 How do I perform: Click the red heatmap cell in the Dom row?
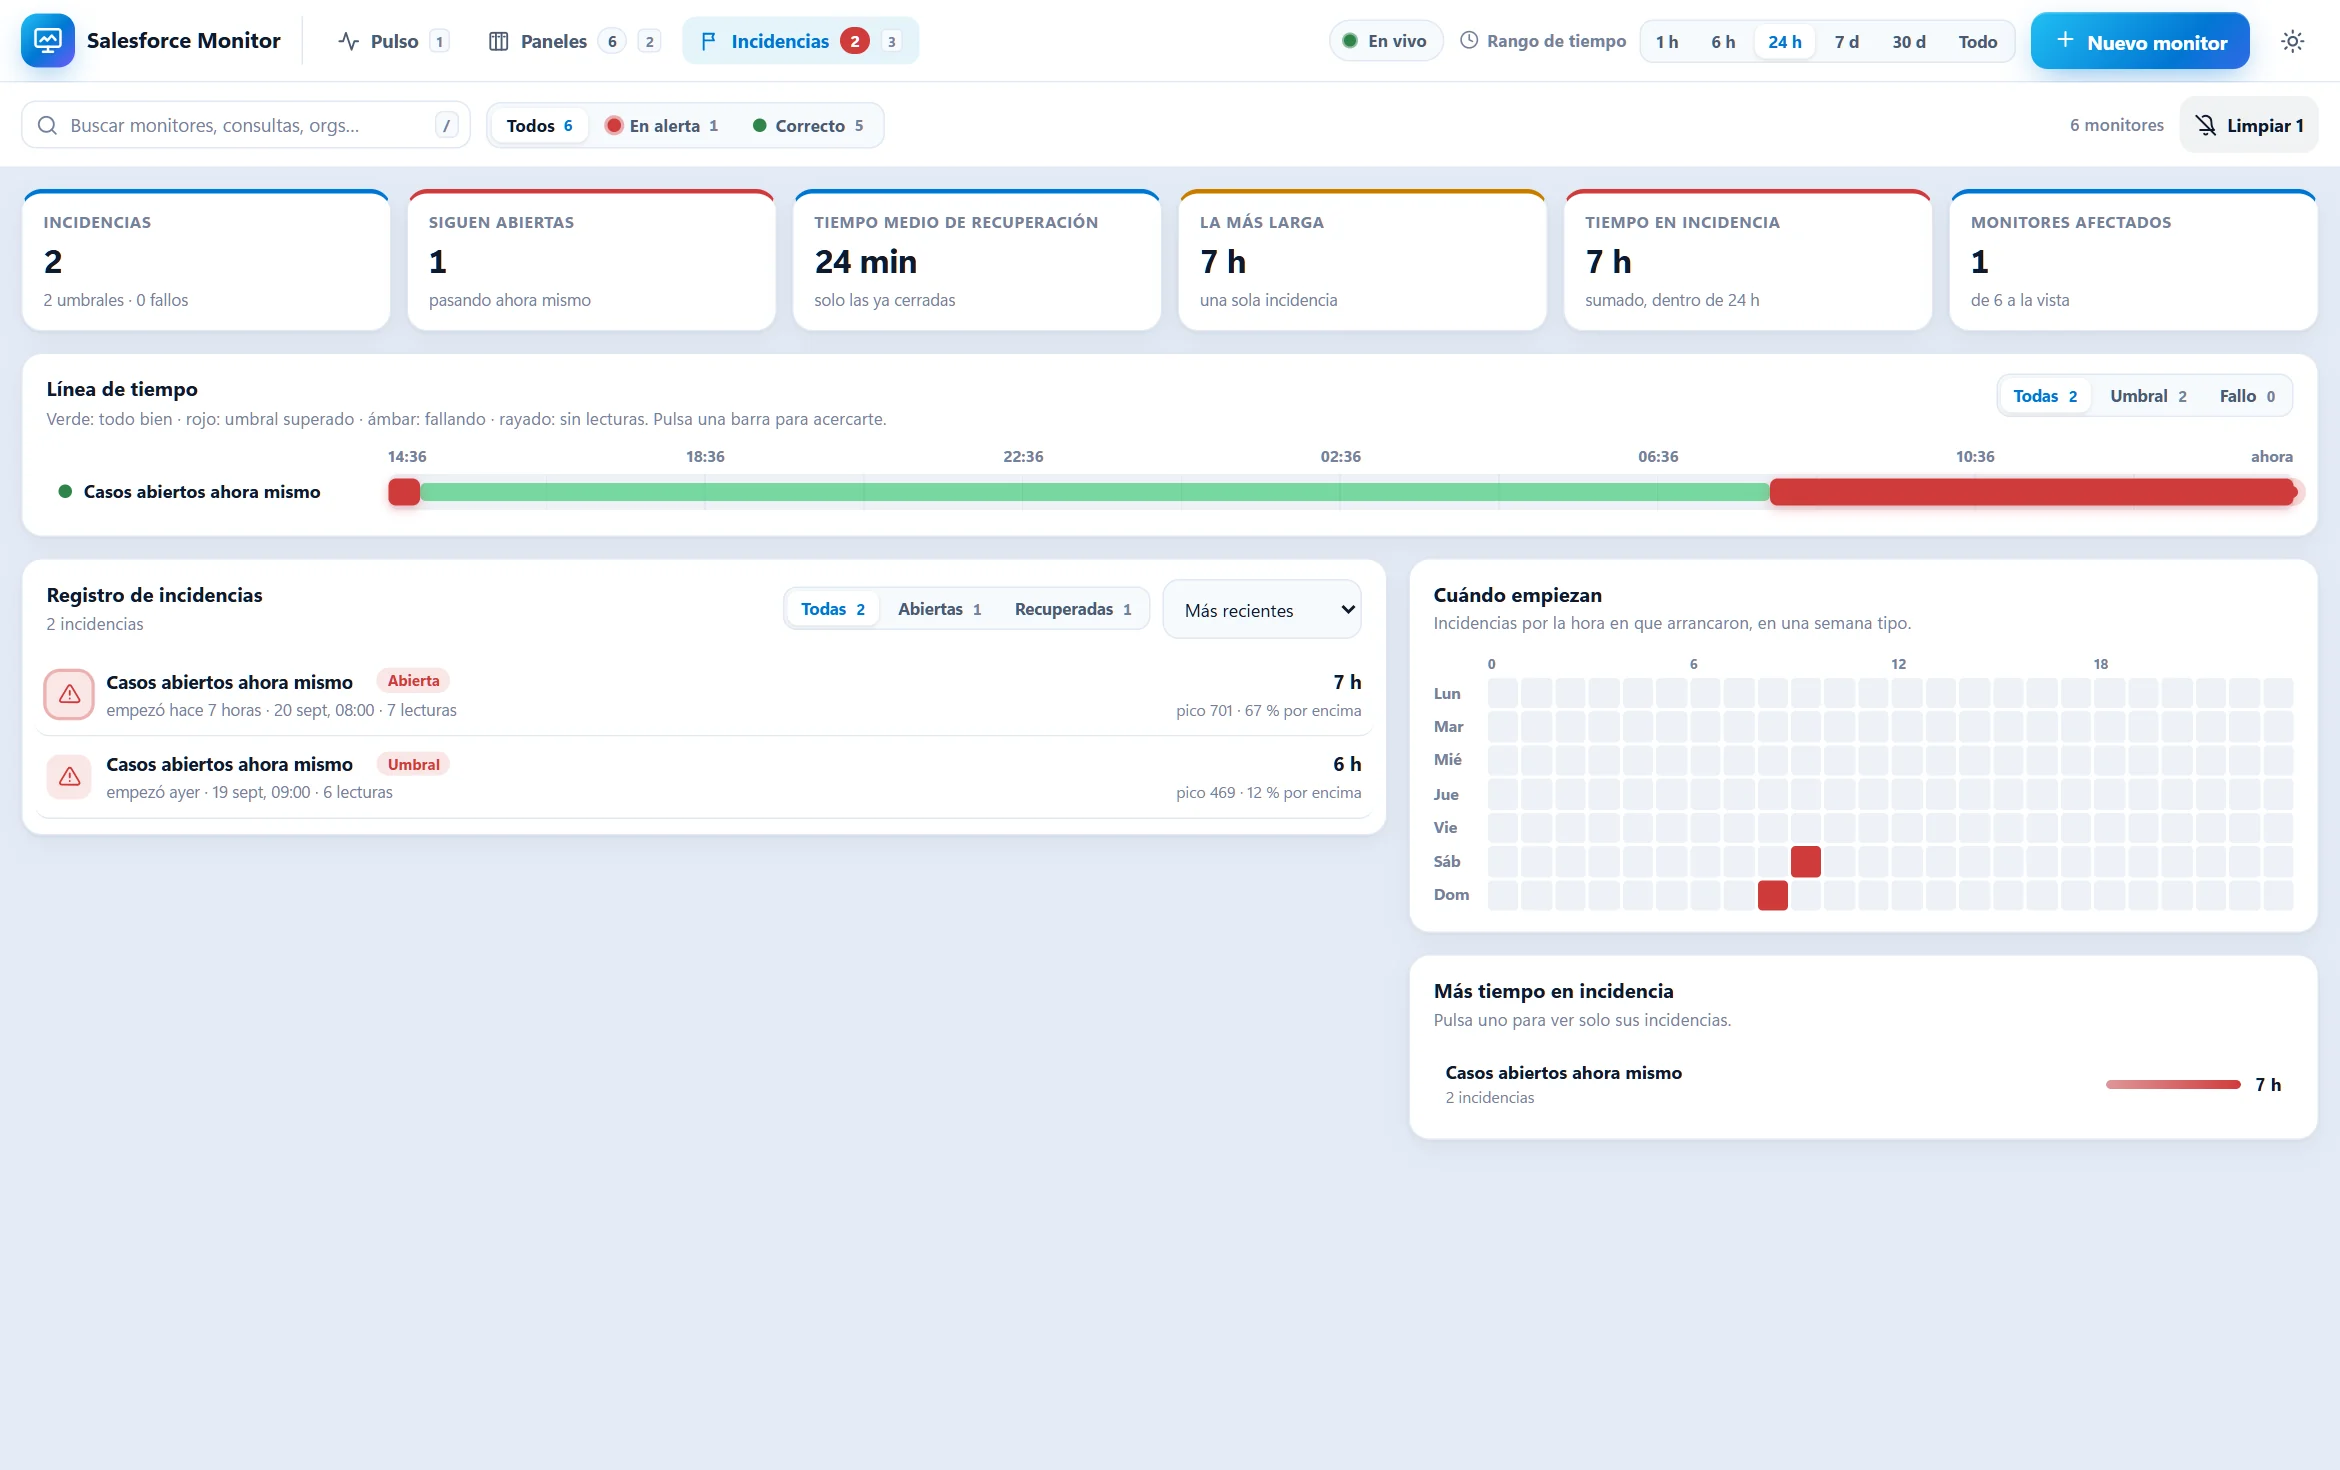pyautogui.click(x=1772, y=895)
